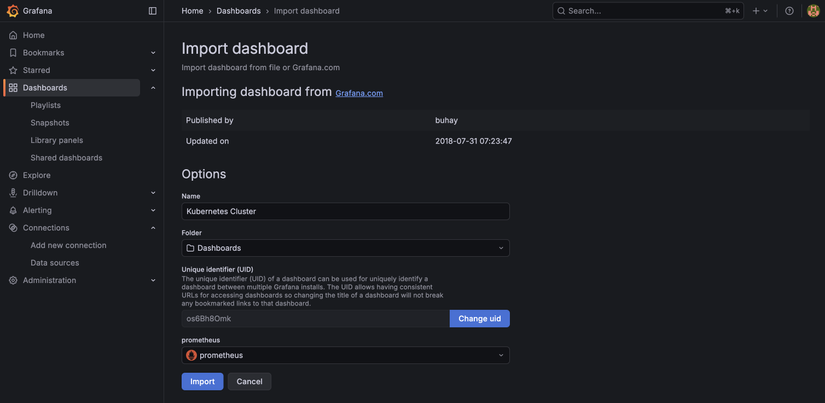This screenshot has width=825, height=403.
Task: Click the Updated on label
Action: tap(207, 141)
